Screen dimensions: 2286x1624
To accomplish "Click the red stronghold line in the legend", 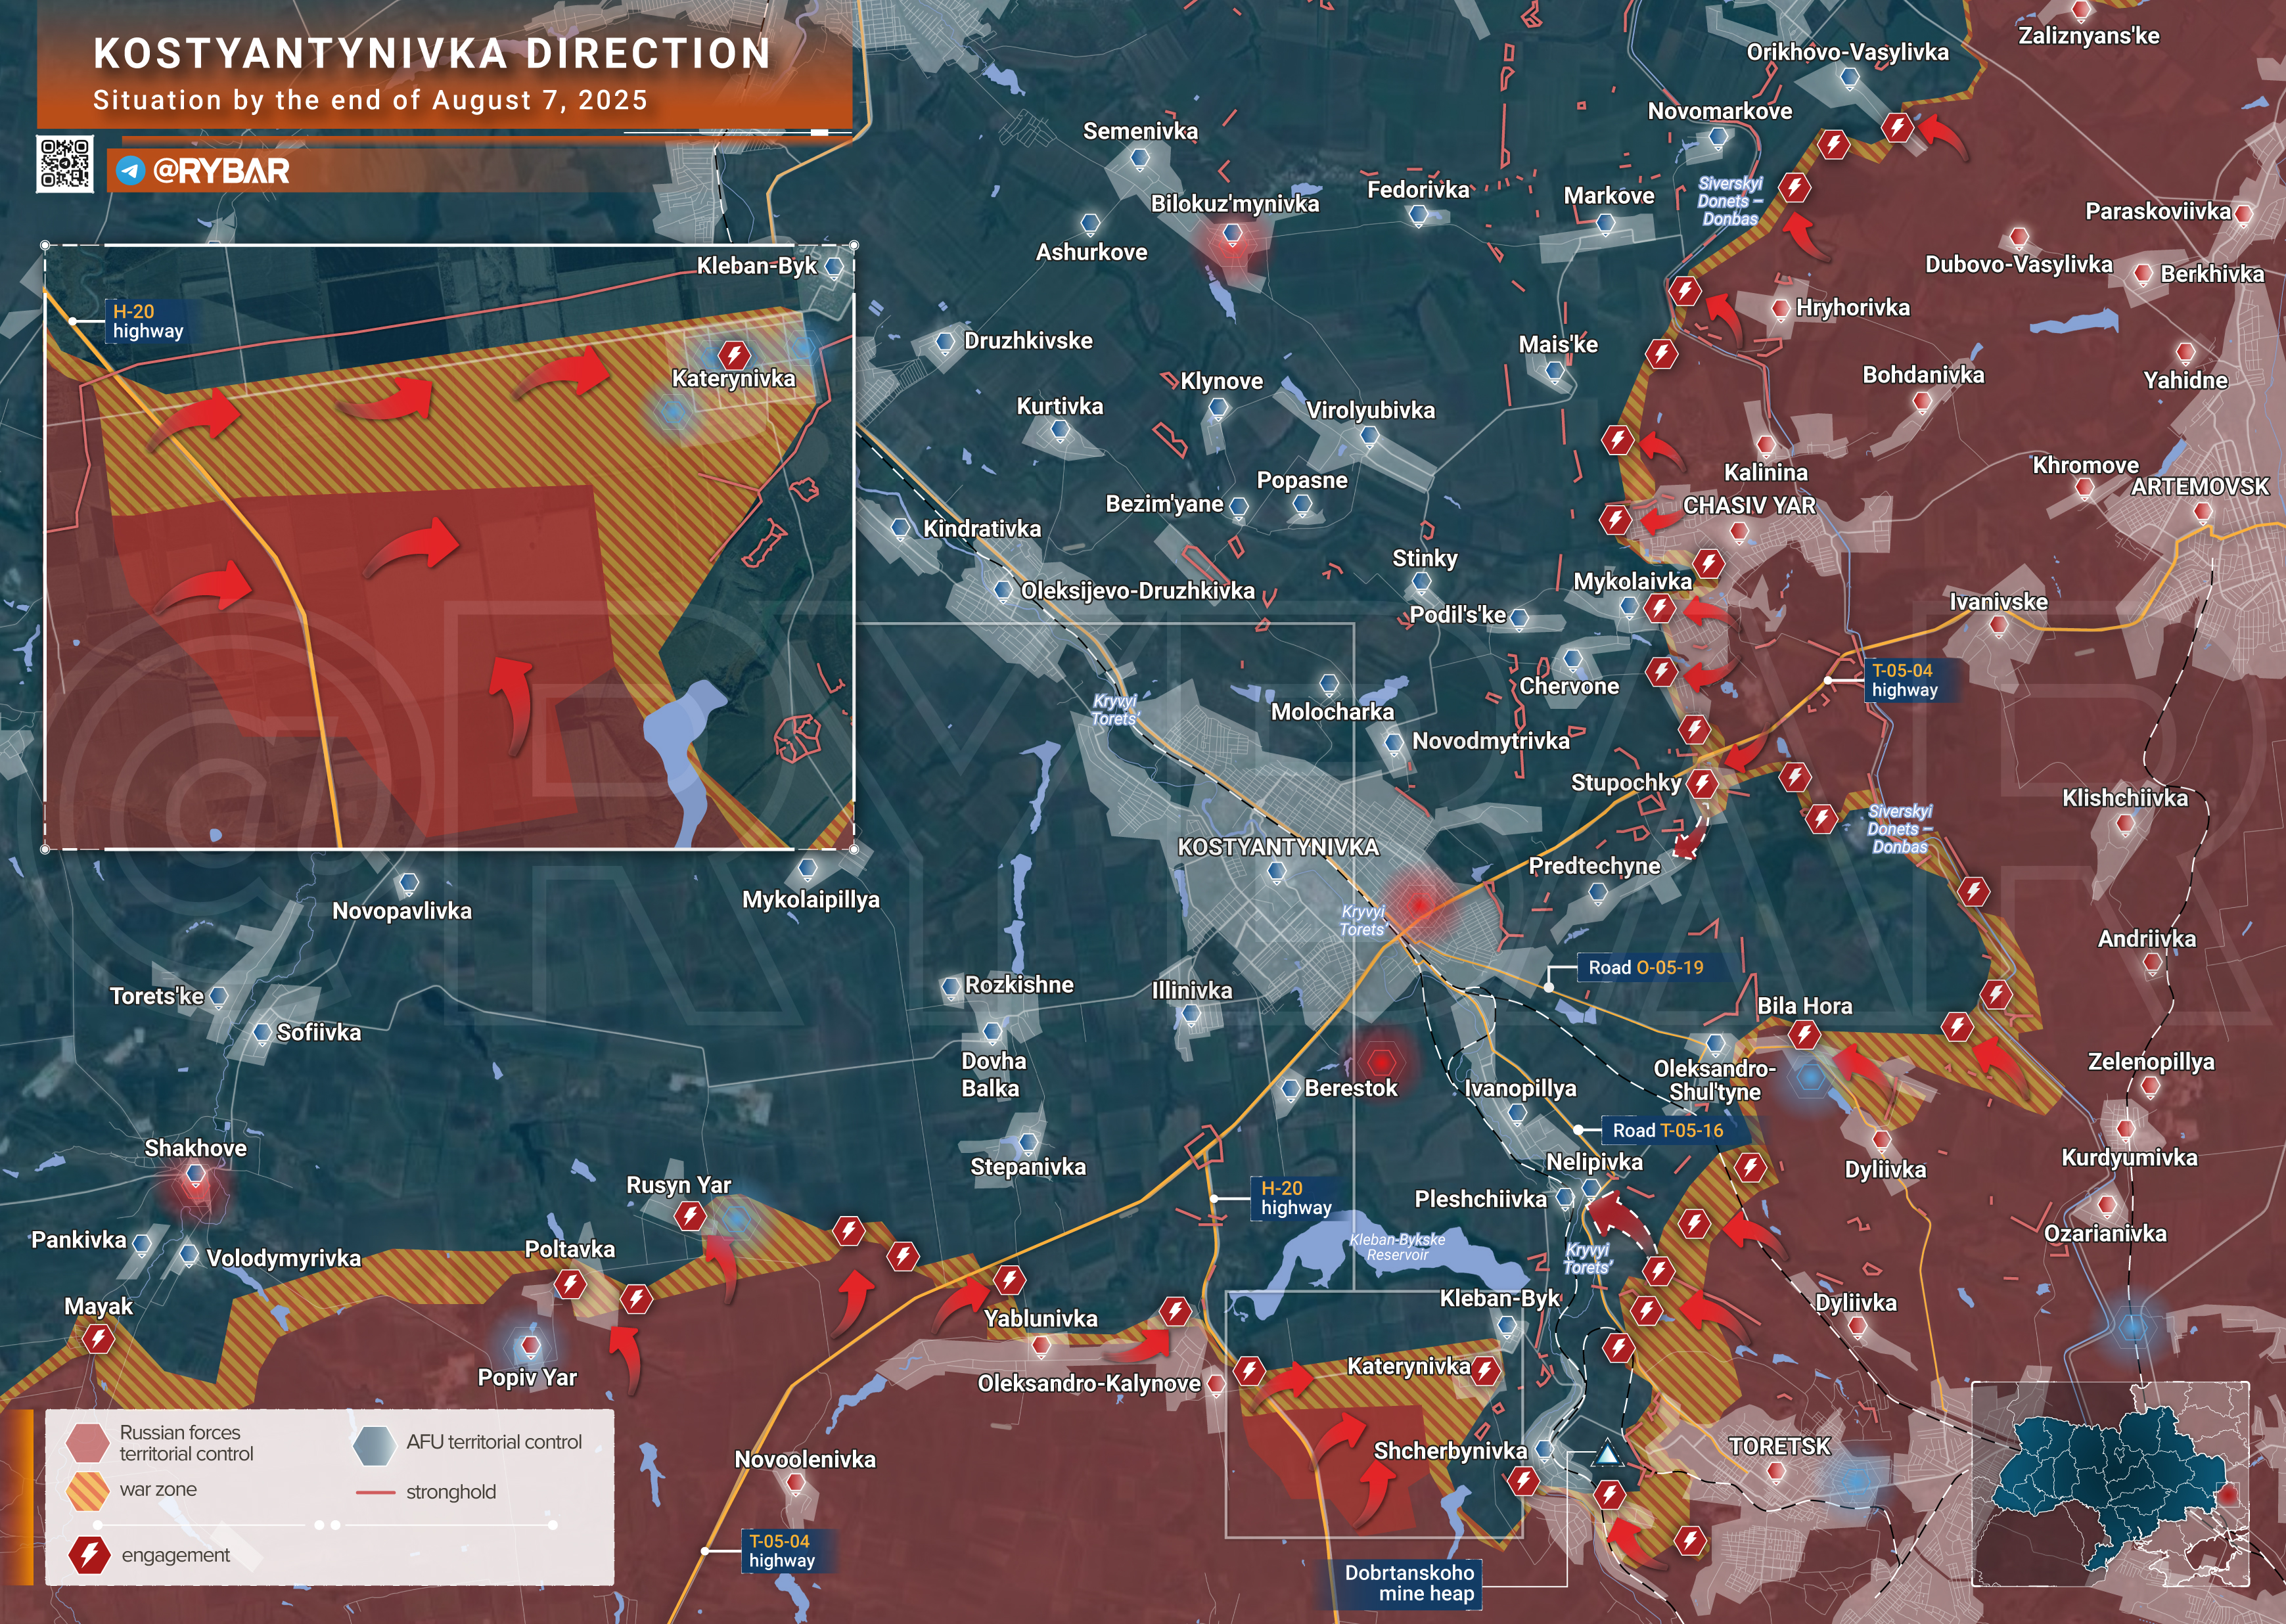I will point(376,1493).
